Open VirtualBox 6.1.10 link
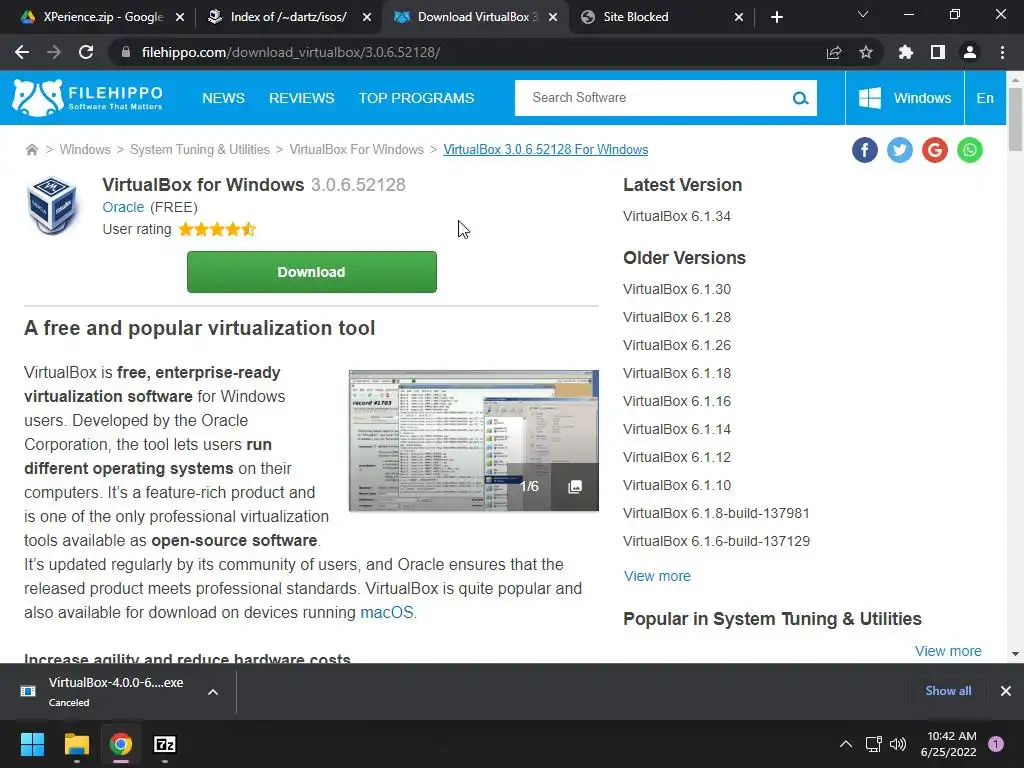 coord(677,485)
